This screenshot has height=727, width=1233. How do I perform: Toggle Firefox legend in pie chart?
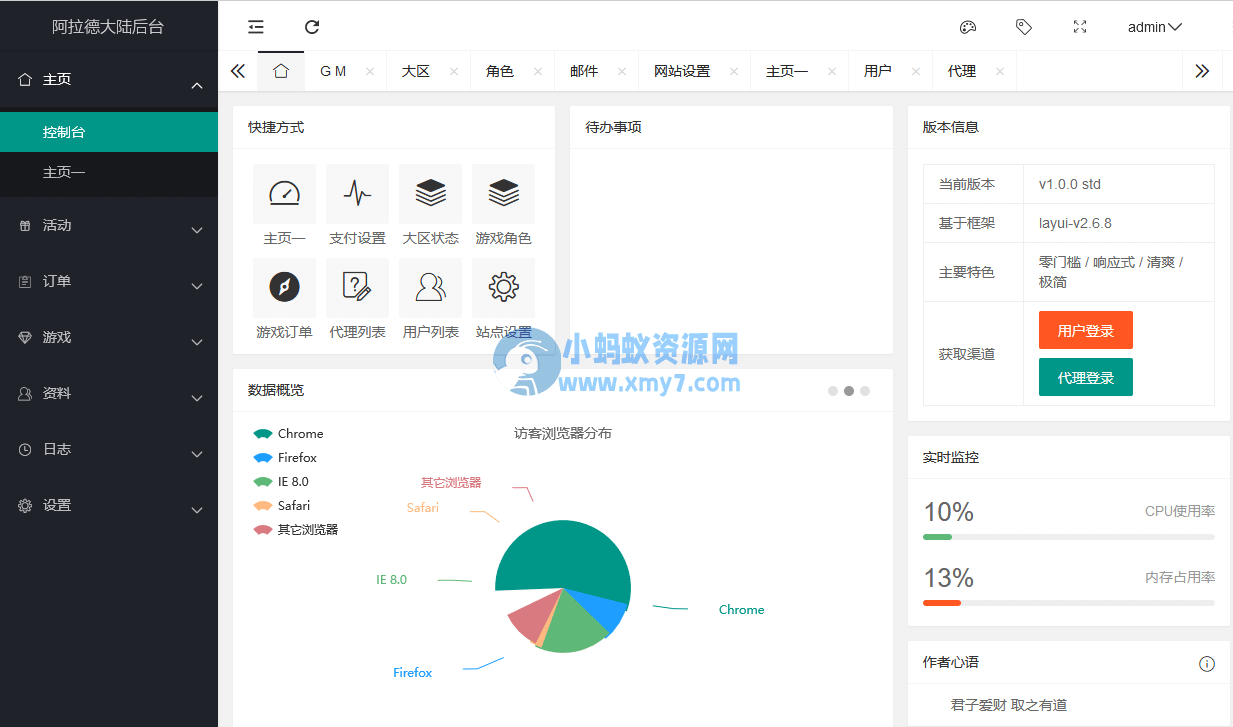(x=286, y=458)
